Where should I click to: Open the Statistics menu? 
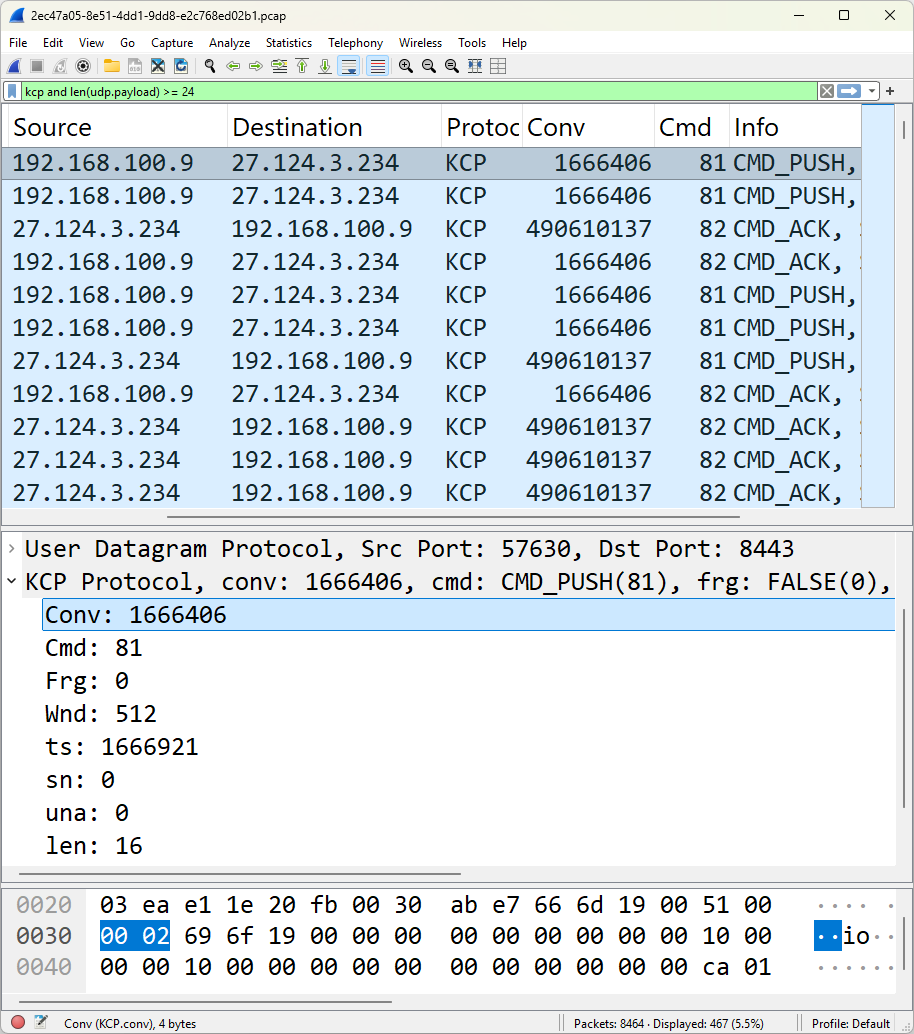tap(289, 43)
